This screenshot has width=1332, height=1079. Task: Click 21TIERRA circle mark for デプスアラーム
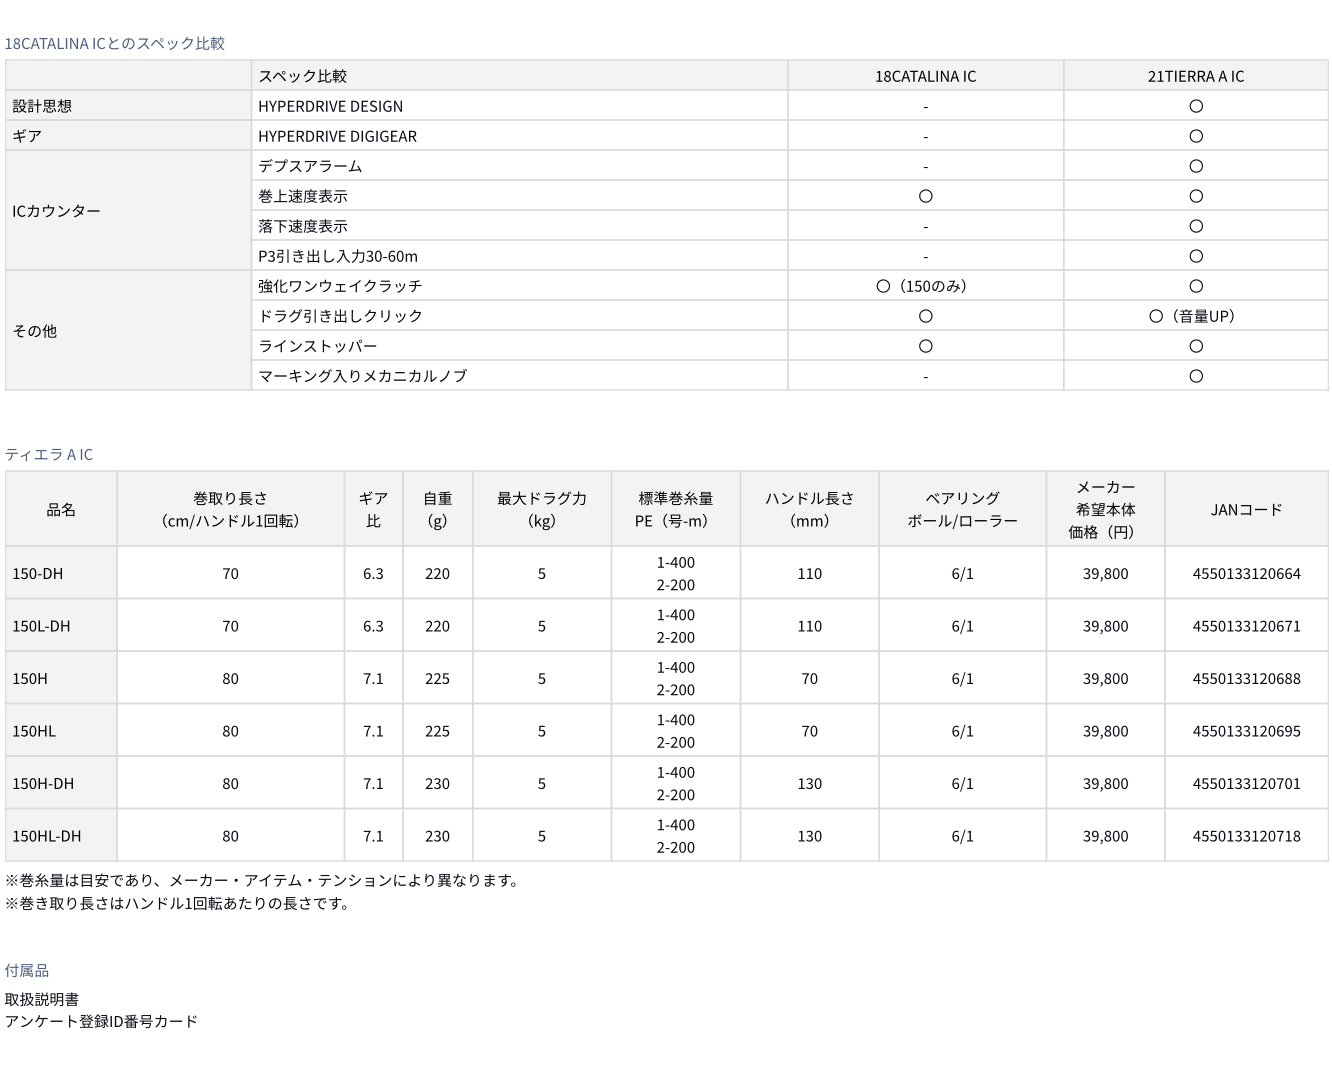click(1195, 166)
